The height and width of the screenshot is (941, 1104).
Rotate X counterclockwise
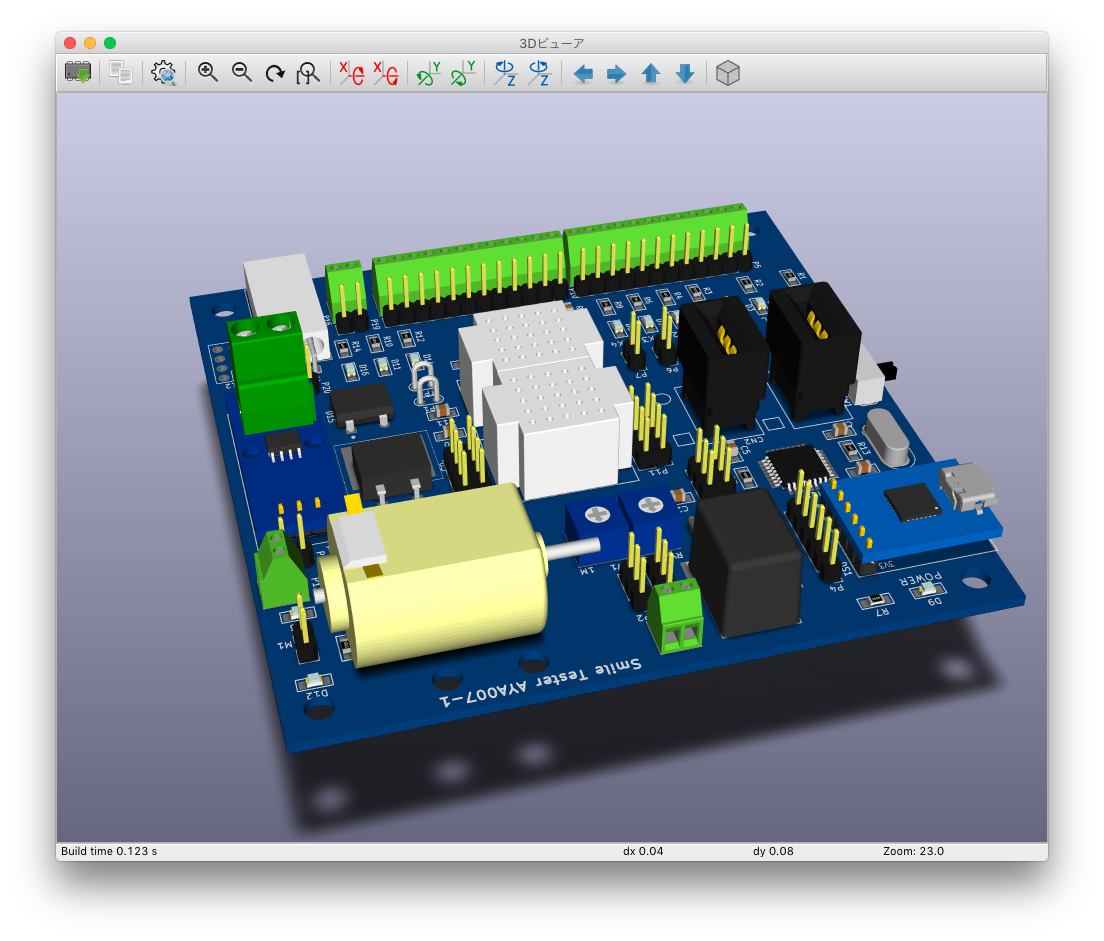385,73
